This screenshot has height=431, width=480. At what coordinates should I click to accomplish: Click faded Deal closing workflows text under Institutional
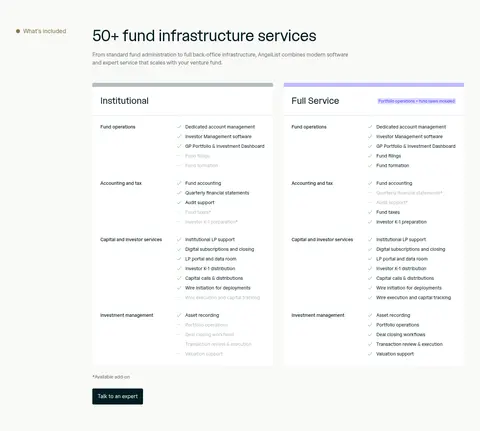[210, 335]
